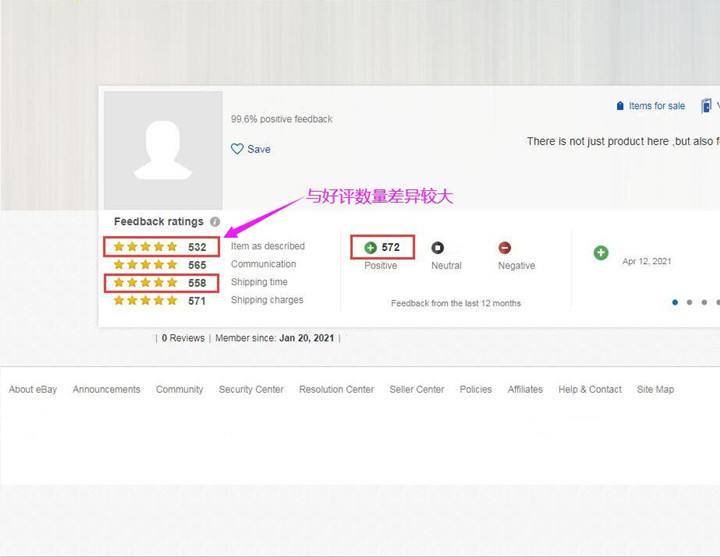This screenshot has height=557, width=720.
Task: Click the Neutral feedback label
Action: [x=446, y=265]
